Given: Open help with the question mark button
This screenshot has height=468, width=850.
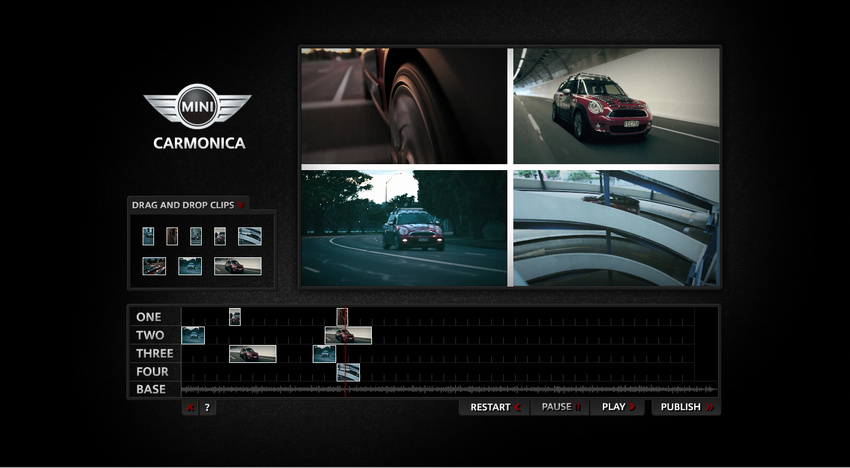Looking at the screenshot, I should click(x=207, y=408).
